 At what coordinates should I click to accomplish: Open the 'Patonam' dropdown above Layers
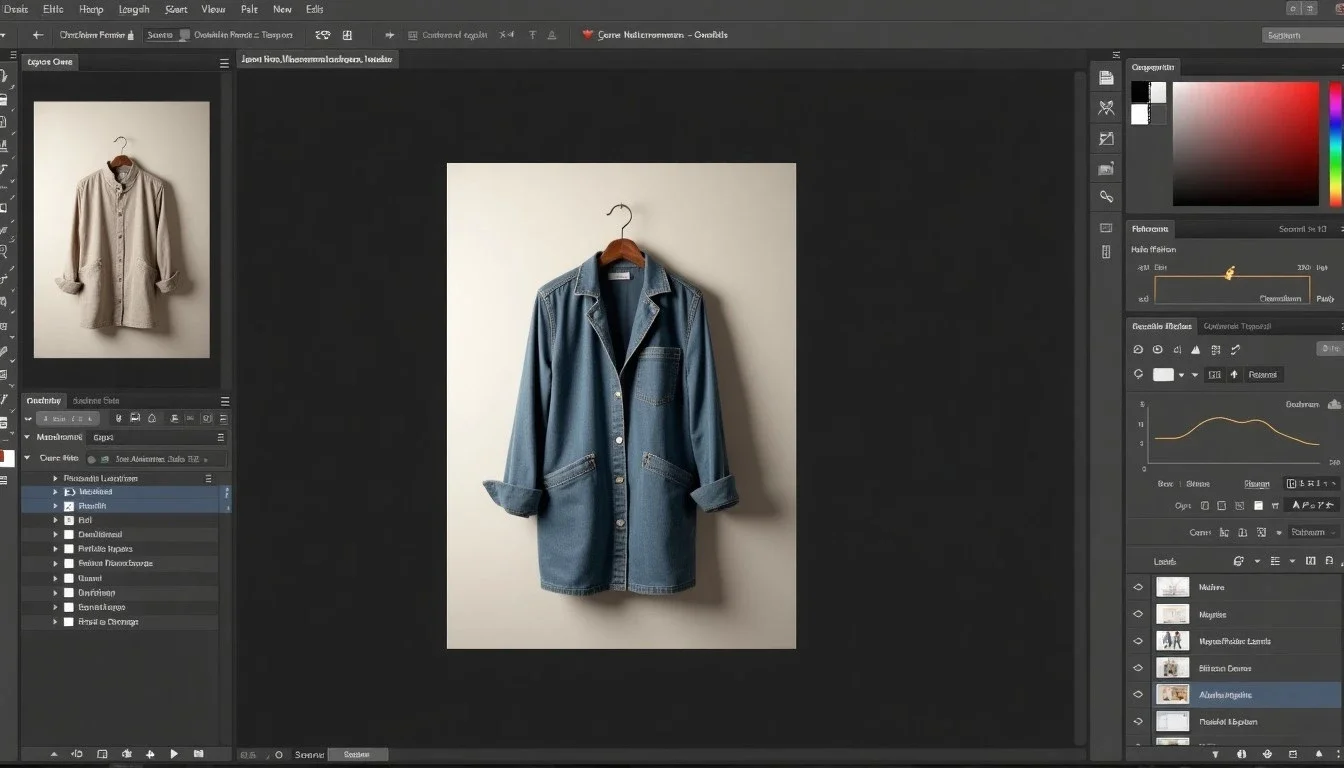coord(1312,533)
